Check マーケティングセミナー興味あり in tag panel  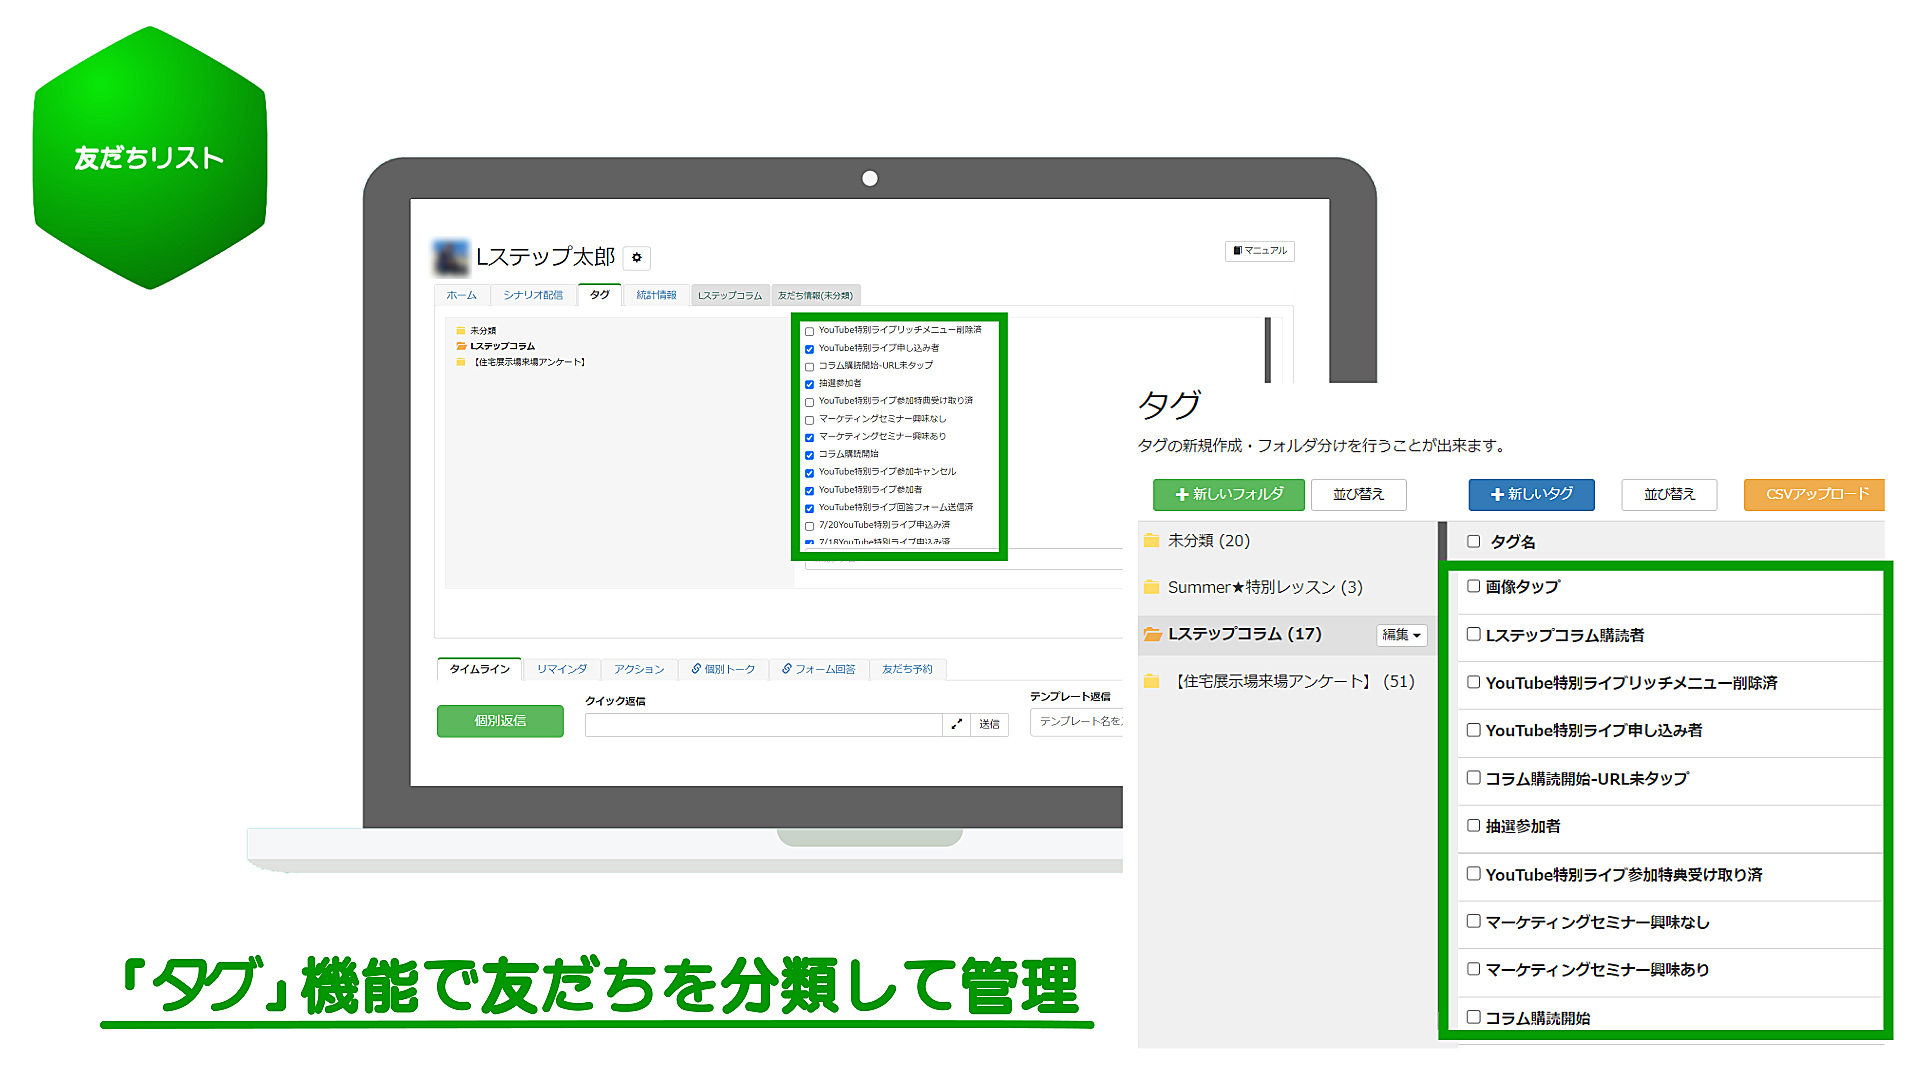tap(1473, 968)
